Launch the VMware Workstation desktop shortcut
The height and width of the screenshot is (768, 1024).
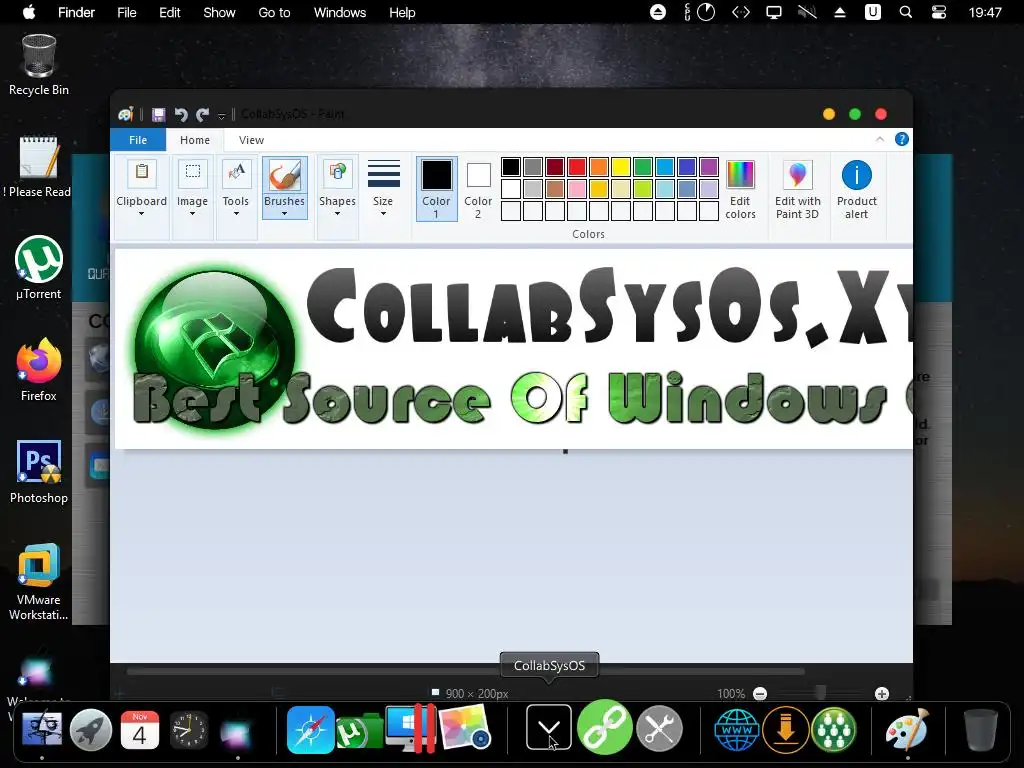pos(39,581)
